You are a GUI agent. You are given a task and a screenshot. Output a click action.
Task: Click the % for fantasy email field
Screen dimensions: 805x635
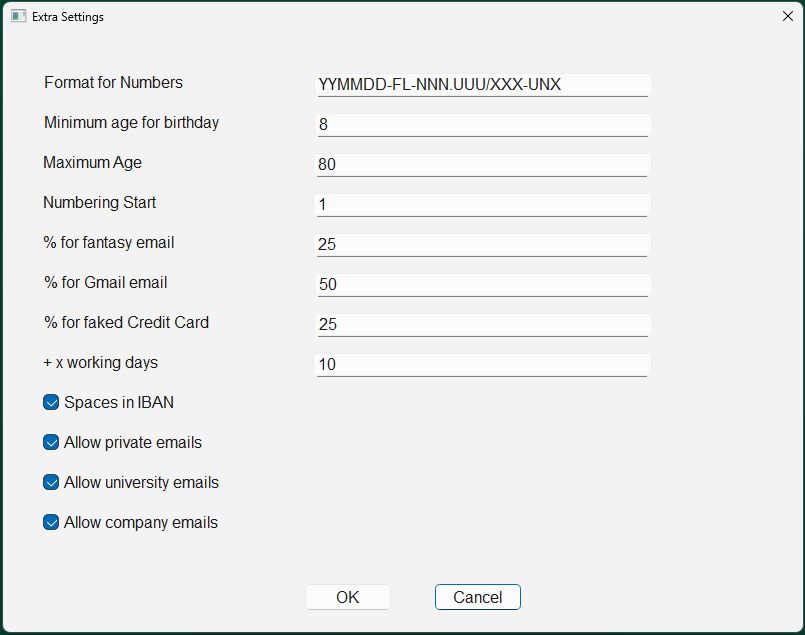tap(483, 245)
